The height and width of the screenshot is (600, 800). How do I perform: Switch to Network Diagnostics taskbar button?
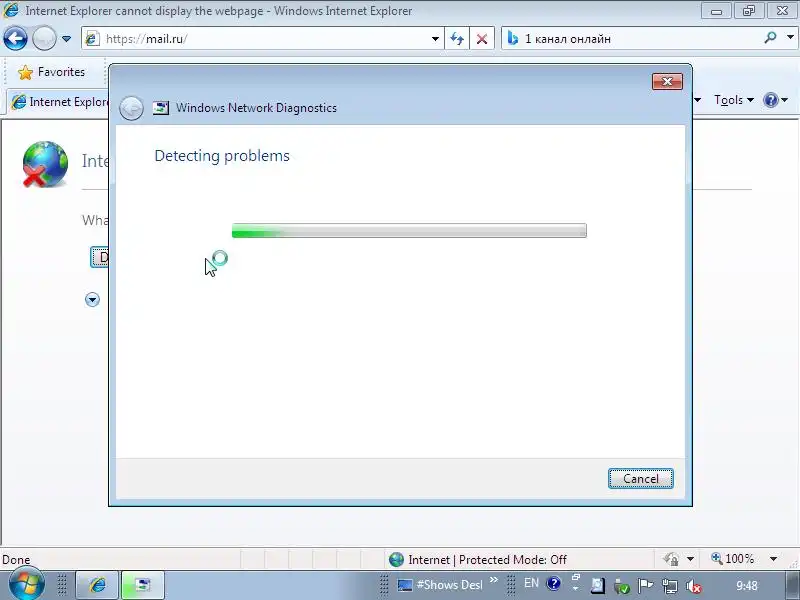142,585
